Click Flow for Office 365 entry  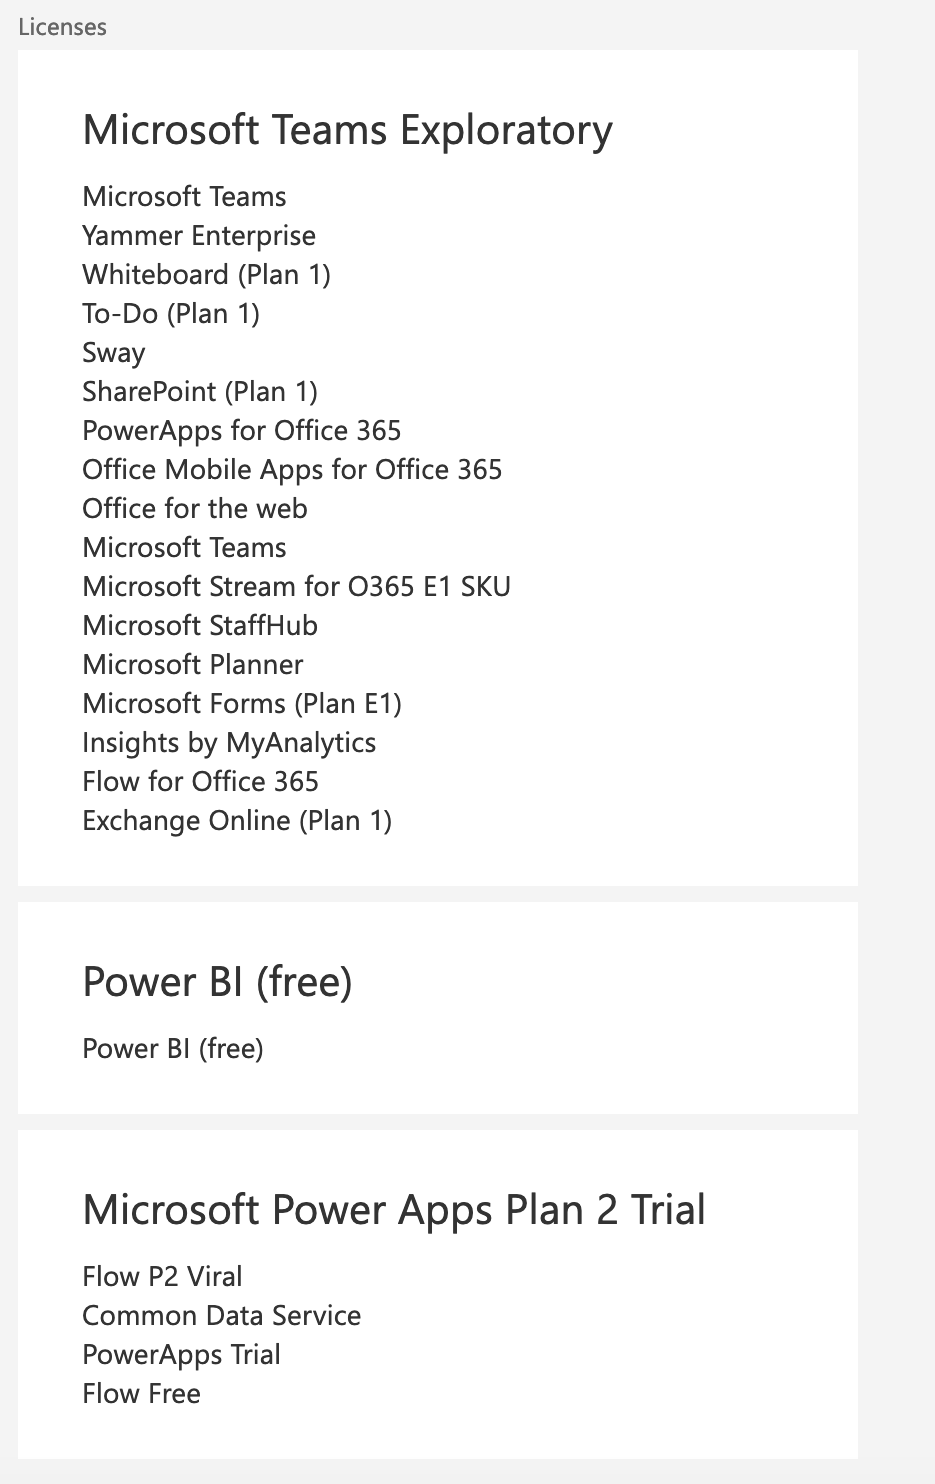coord(200,782)
